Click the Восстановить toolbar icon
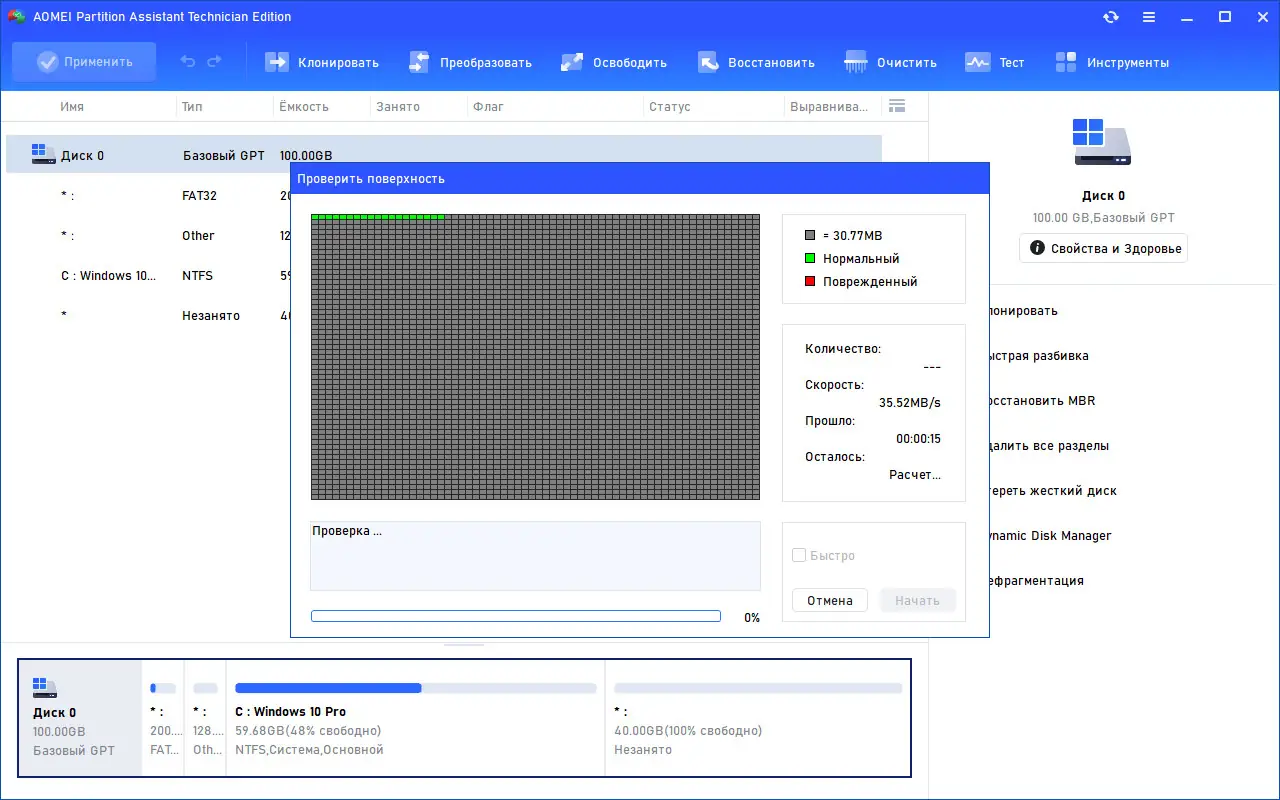1280x800 pixels. pos(757,62)
